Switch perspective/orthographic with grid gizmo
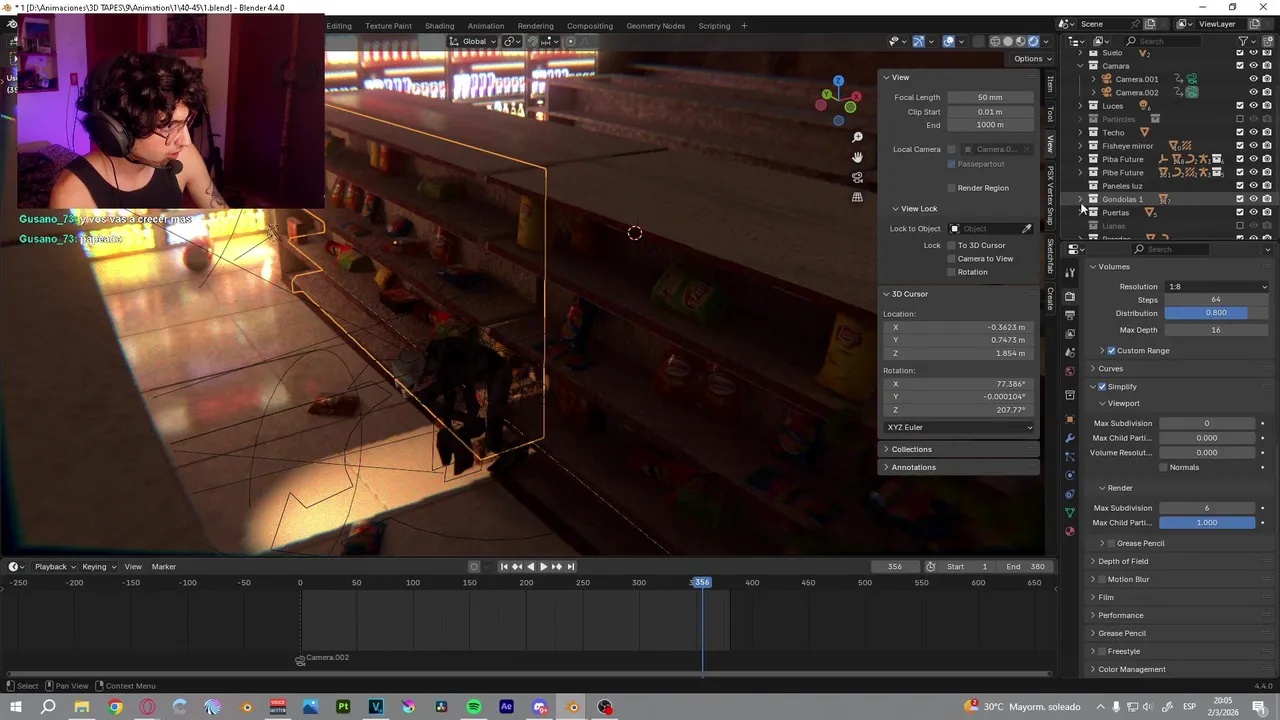The height and width of the screenshot is (720, 1280). pyautogui.click(x=857, y=197)
